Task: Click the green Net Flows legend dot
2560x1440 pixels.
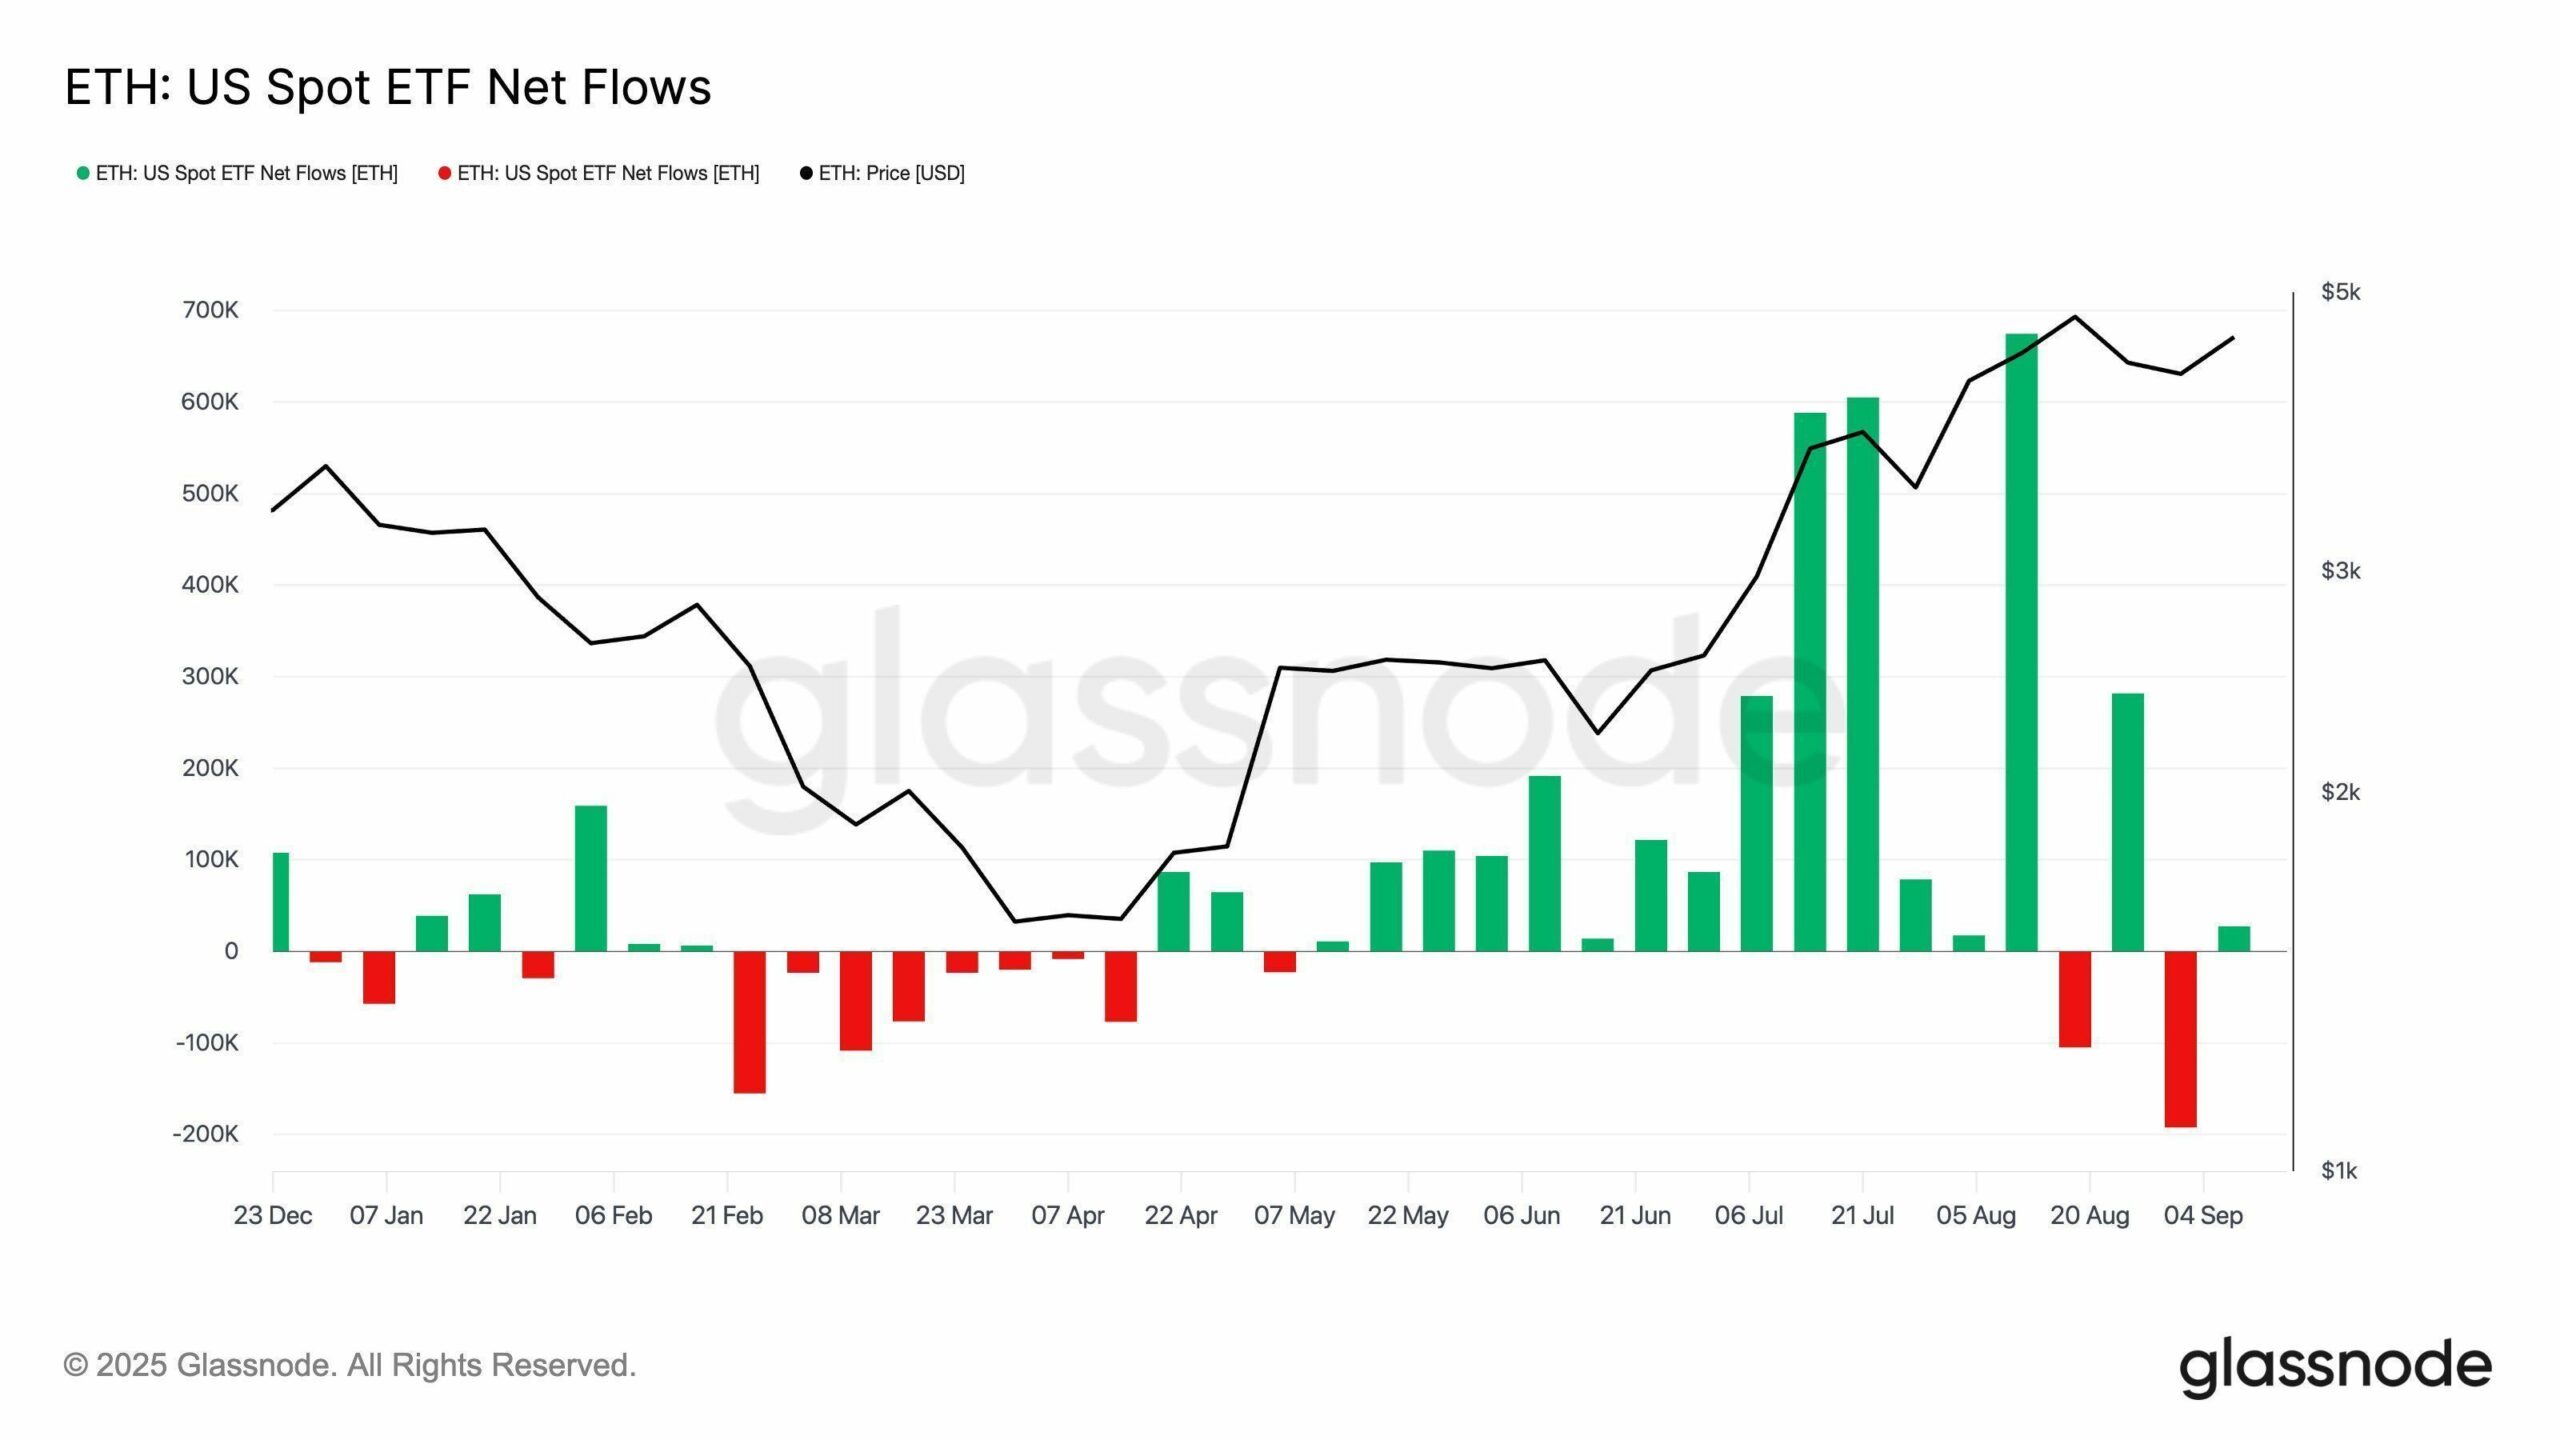Action: [x=83, y=174]
